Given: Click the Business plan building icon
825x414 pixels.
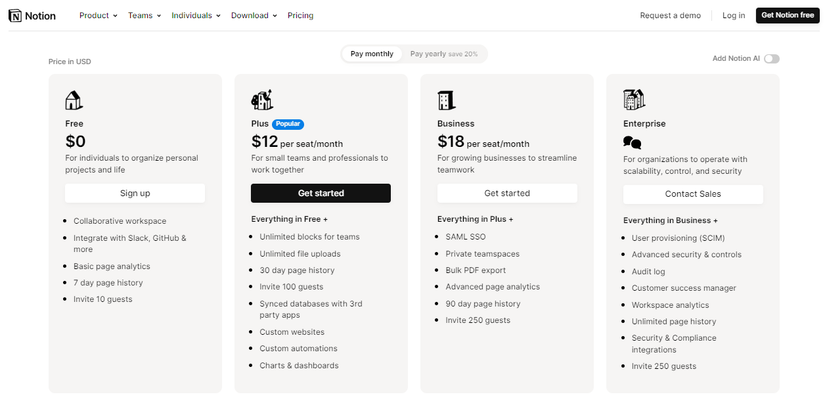Looking at the screenshot, I should coord(446,100).
